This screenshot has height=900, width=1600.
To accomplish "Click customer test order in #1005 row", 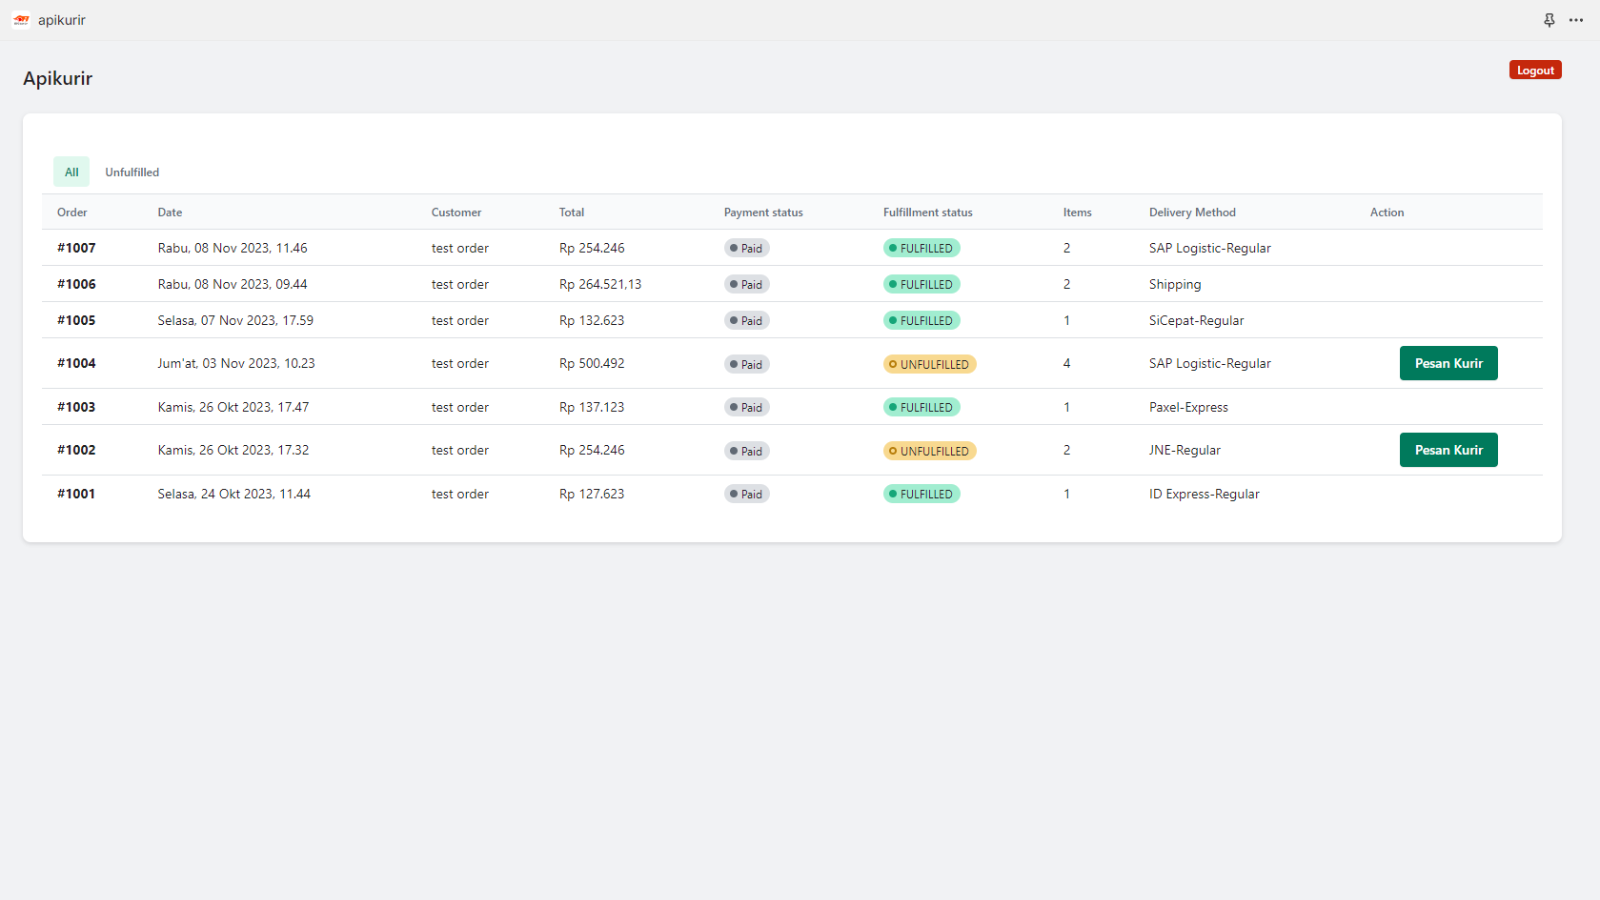I will point(460,320).
